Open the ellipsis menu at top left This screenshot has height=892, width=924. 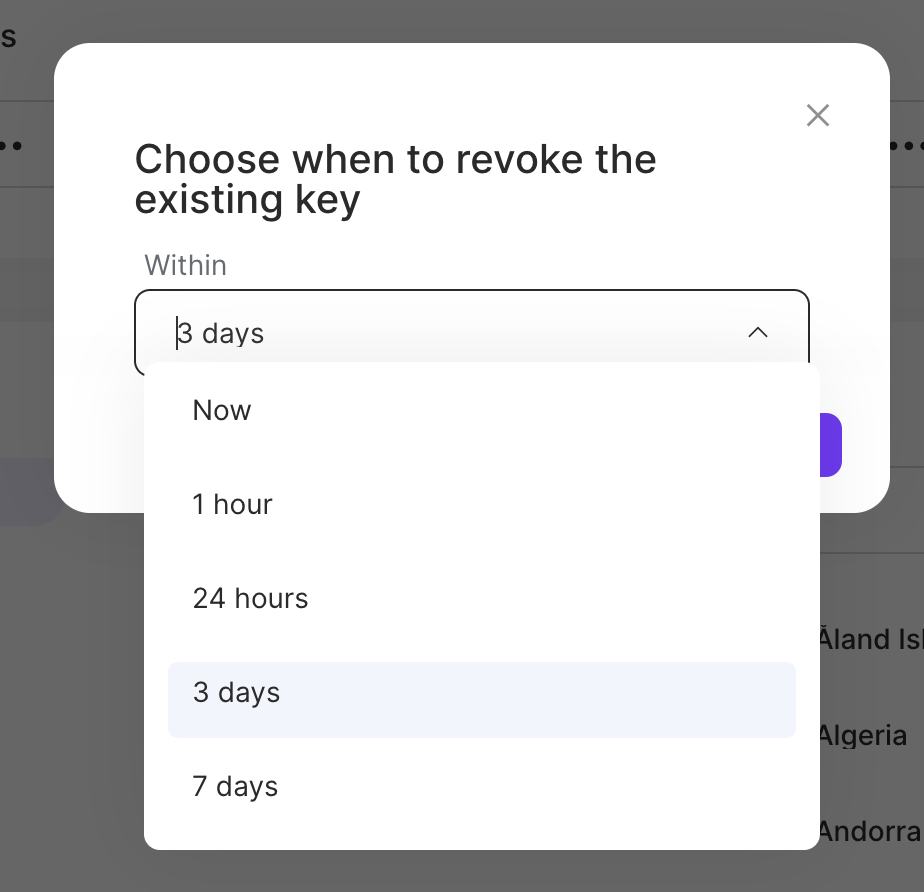tap(10, 145)
